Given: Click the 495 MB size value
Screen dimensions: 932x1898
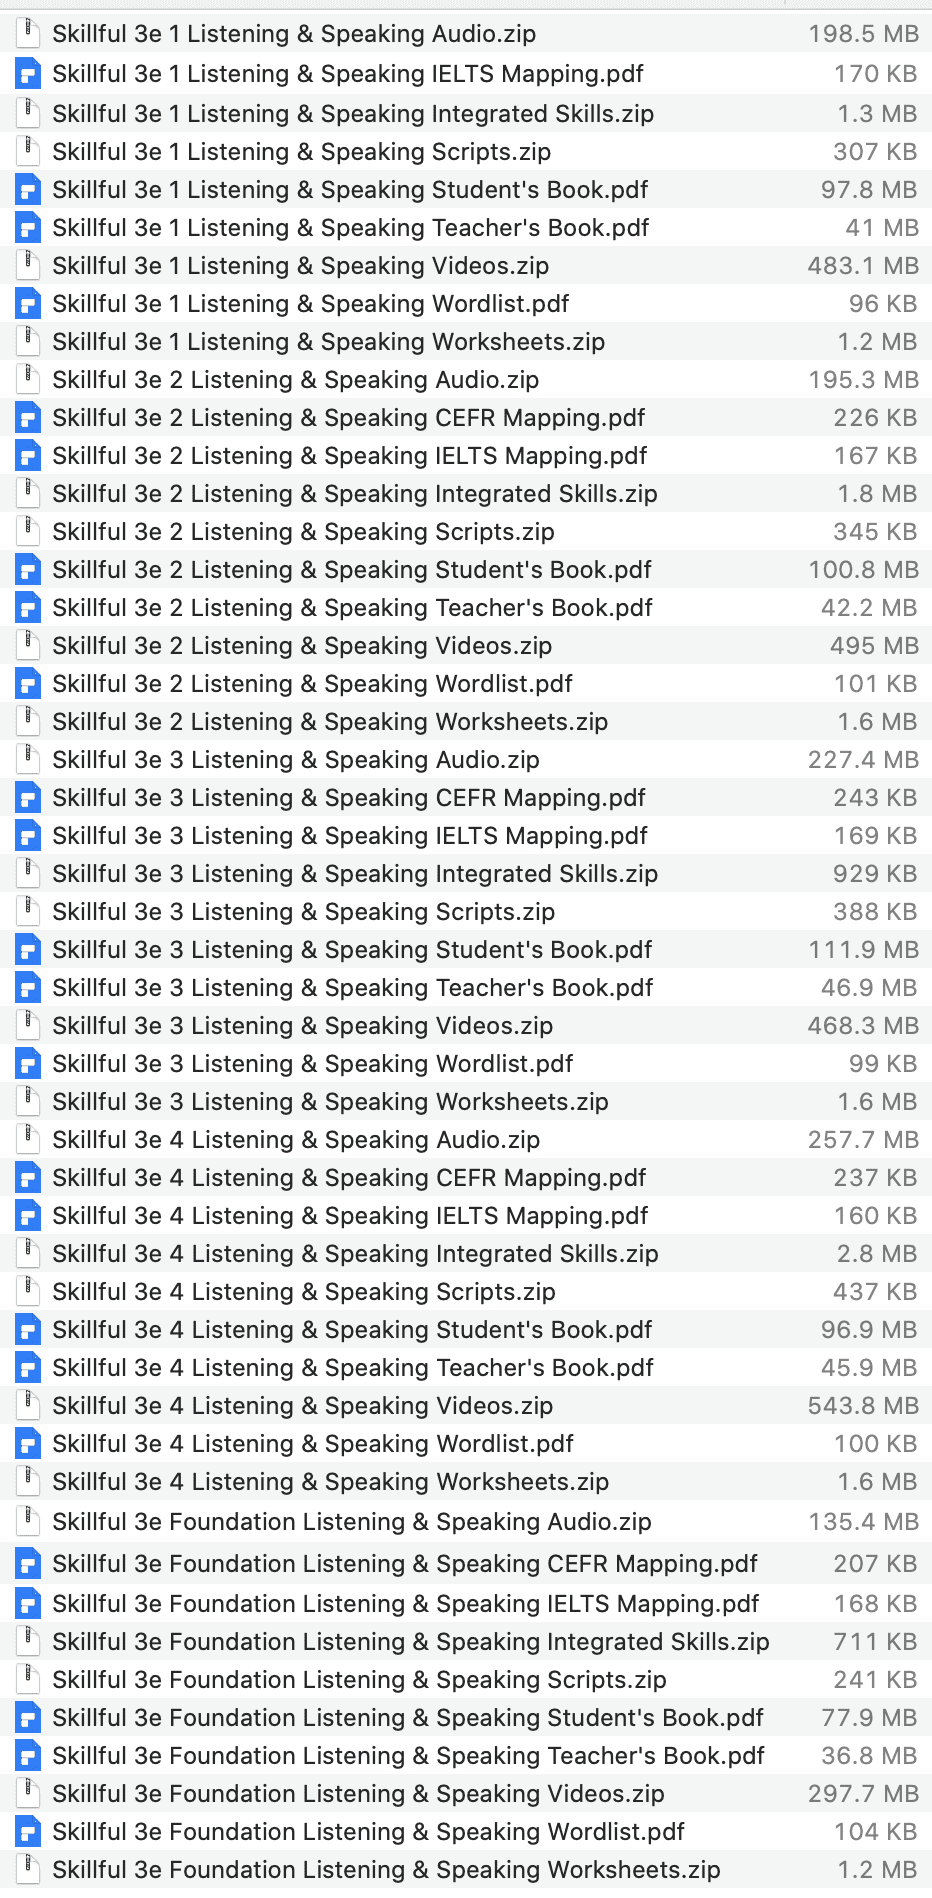Looking at the screenshot, I should (x=874, y=646).
